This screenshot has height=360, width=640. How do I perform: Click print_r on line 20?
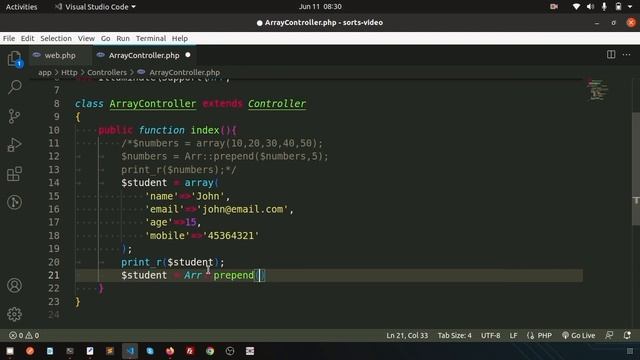141,262
